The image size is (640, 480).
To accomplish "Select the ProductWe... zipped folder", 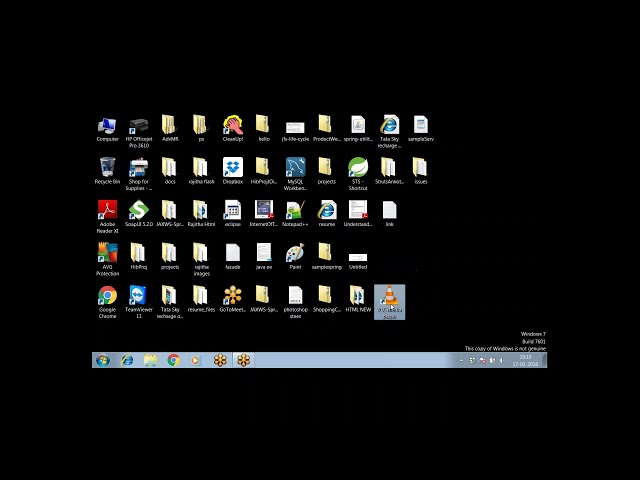I will tap(327, 129).
